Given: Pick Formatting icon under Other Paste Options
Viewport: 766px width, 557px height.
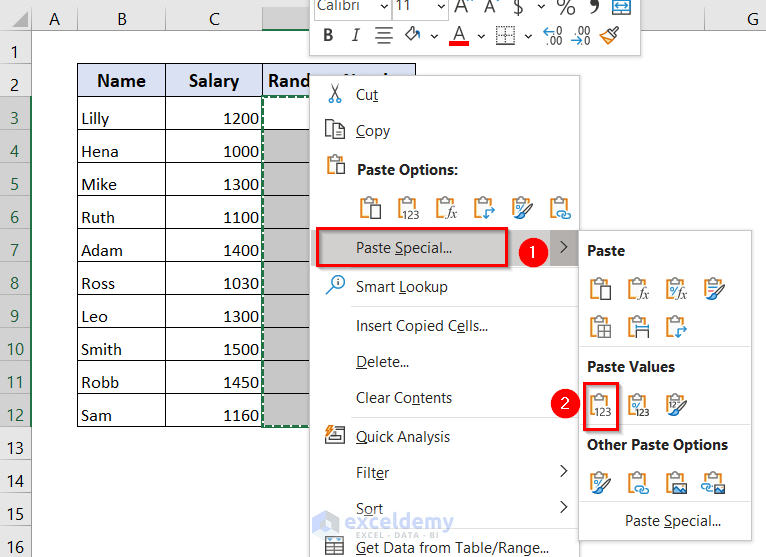Looking at the screenshot, I should click(600, 483).
